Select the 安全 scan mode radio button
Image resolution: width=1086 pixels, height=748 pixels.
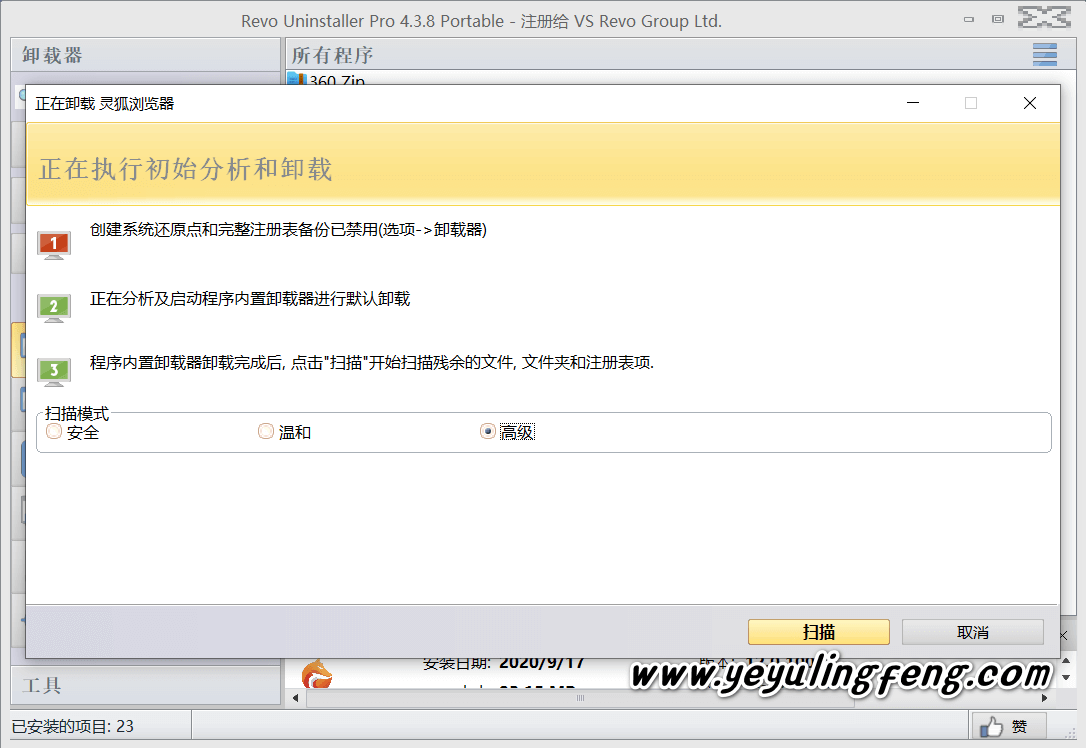coord(54,431)
